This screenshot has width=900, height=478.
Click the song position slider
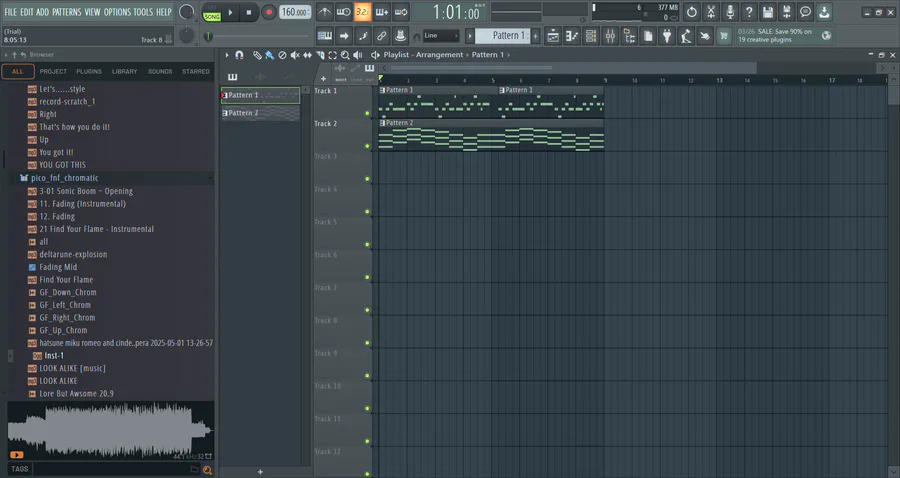pyautogui.click(x=258, y=36)
